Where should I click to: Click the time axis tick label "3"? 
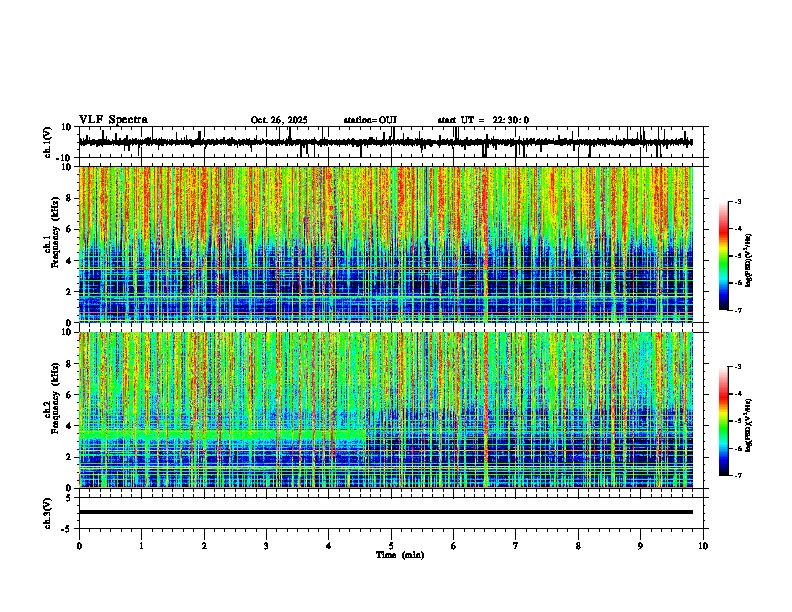(266, 546)
